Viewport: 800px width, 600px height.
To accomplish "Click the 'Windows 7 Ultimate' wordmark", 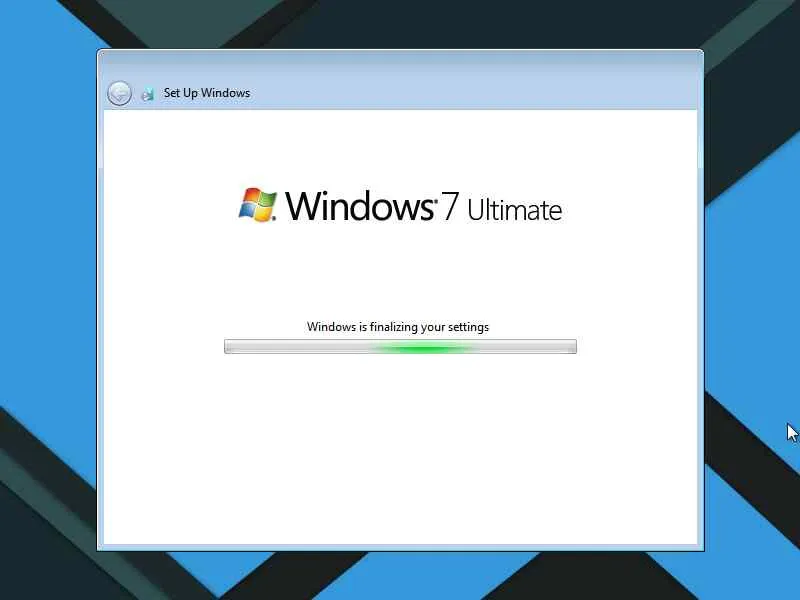I will (423, 207).
